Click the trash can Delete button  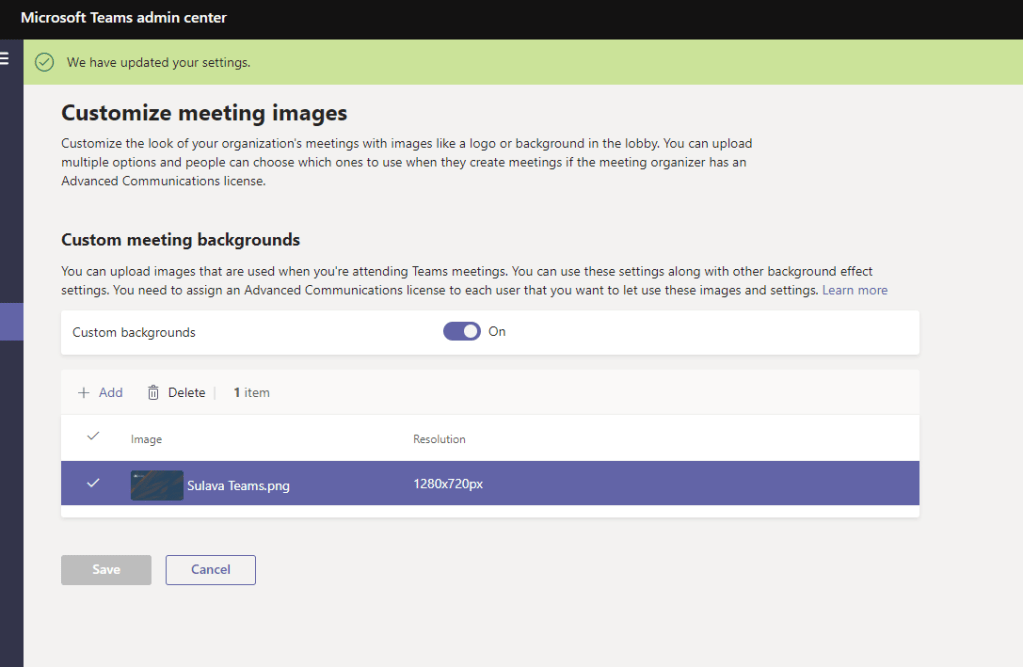176,393
